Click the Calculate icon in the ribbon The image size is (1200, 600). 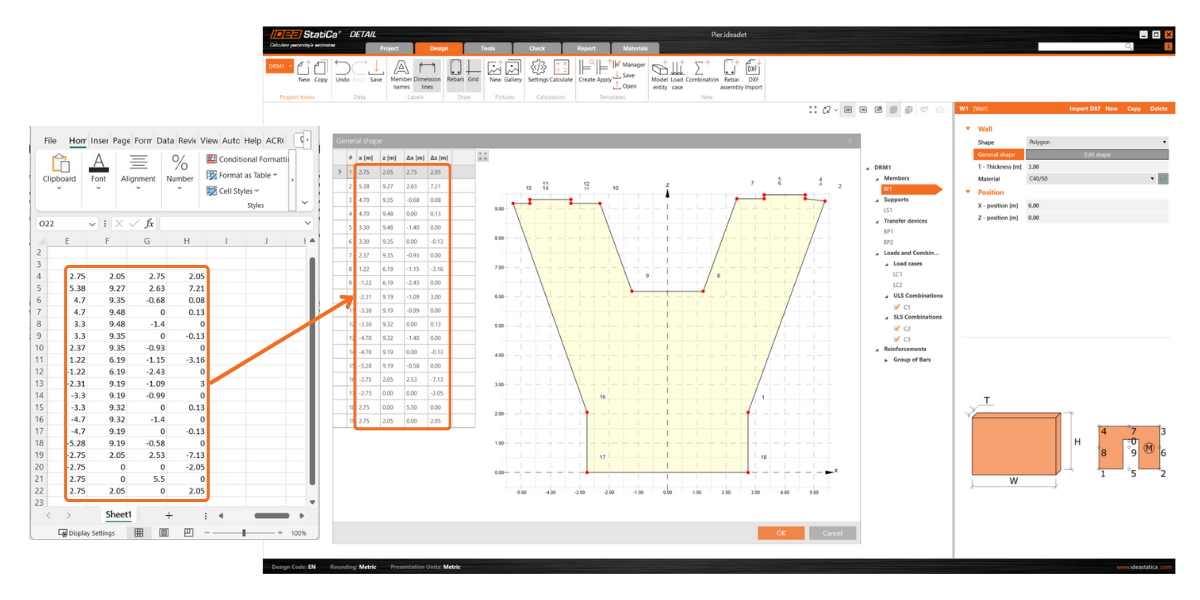point(561,70)
